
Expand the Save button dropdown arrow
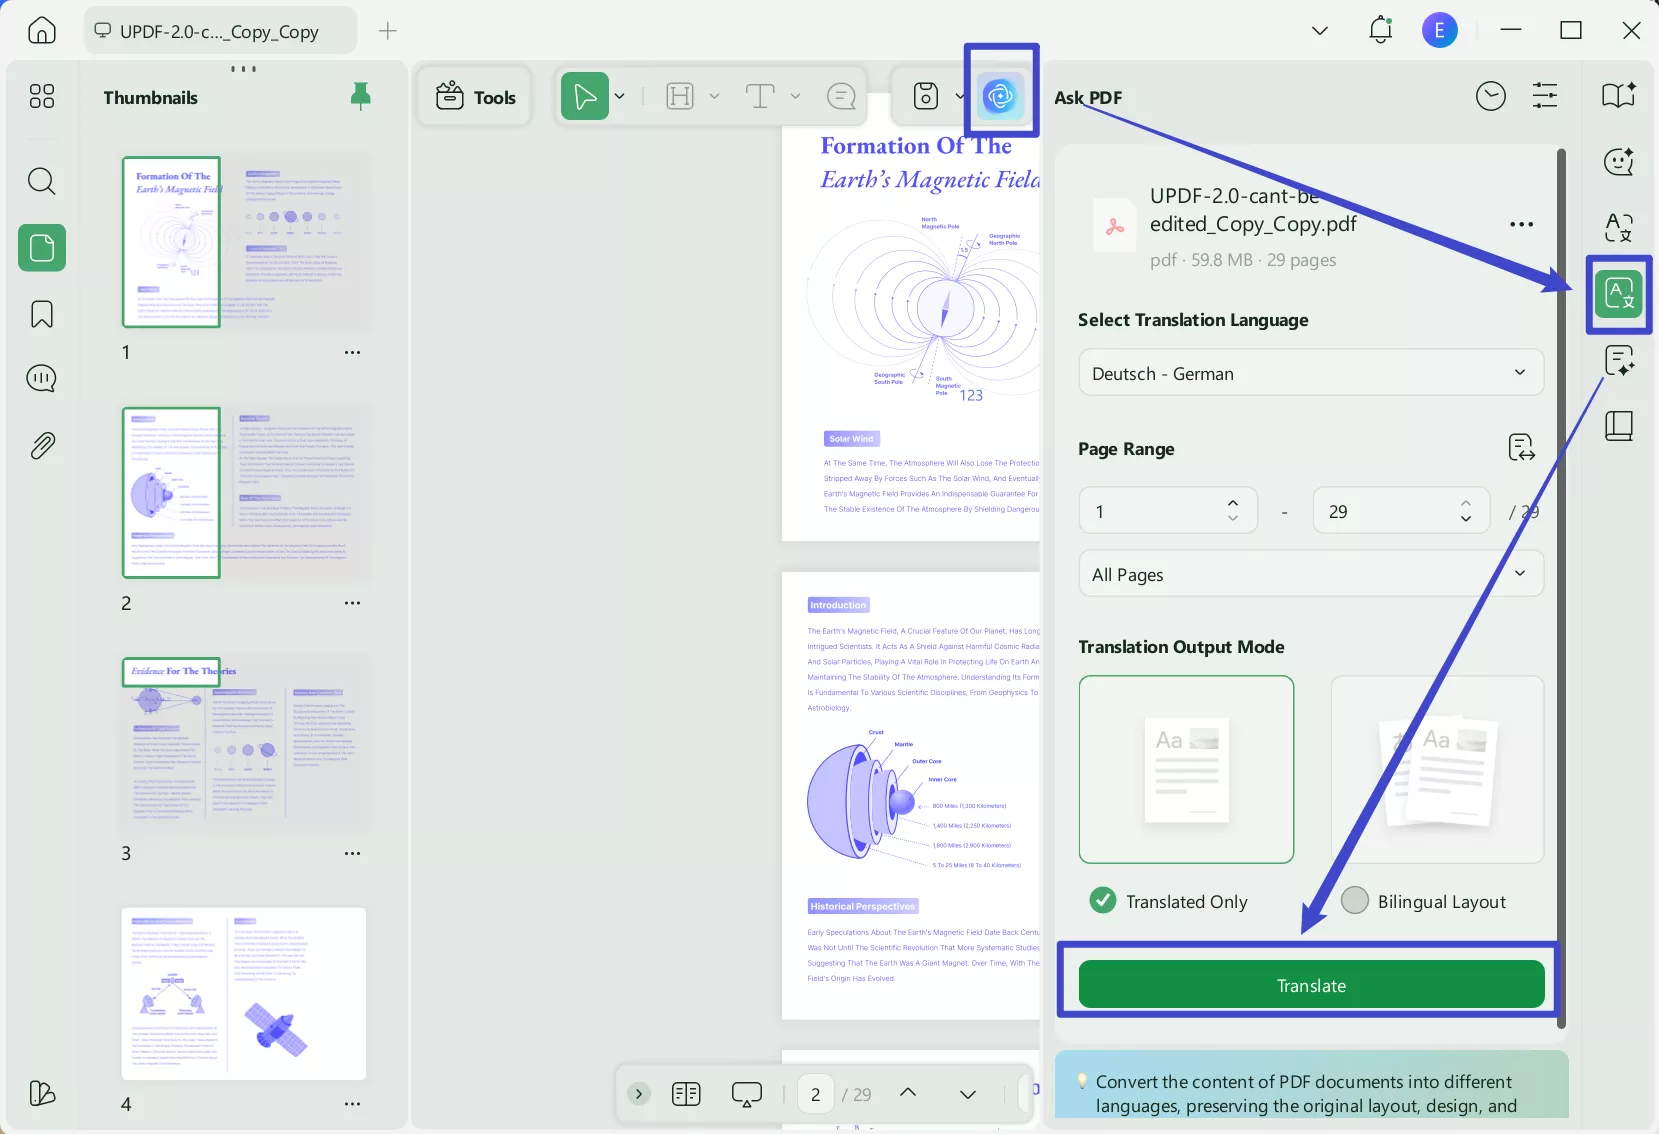pyautogui.click(x=959, y=96)
